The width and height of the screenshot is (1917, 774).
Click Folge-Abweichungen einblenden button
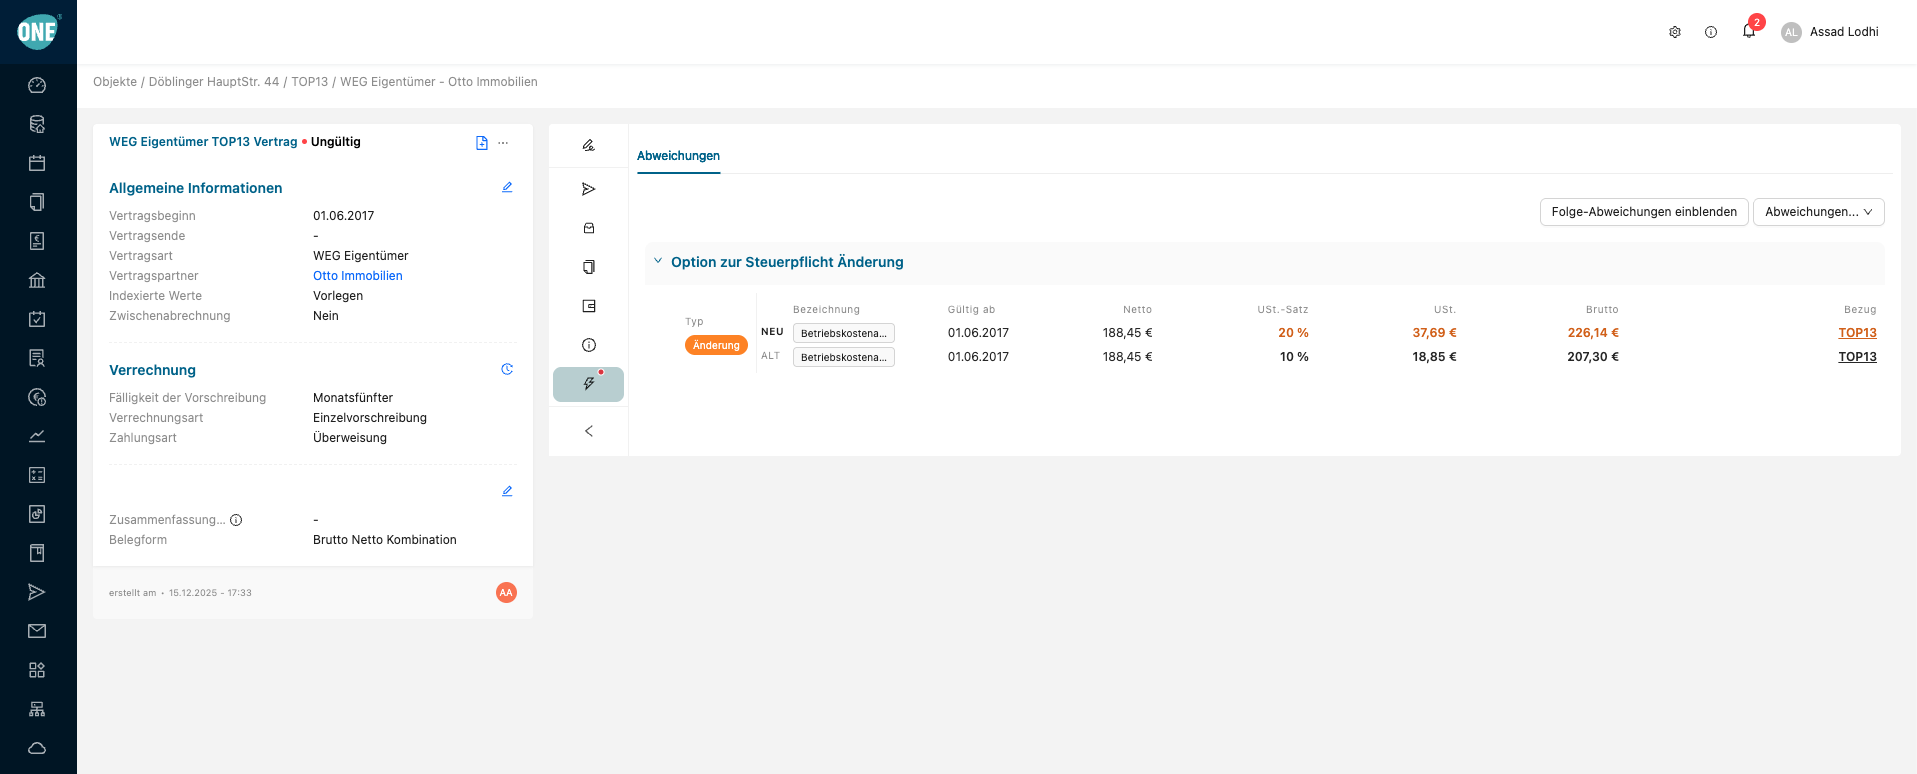click(x=1644, y=212)
